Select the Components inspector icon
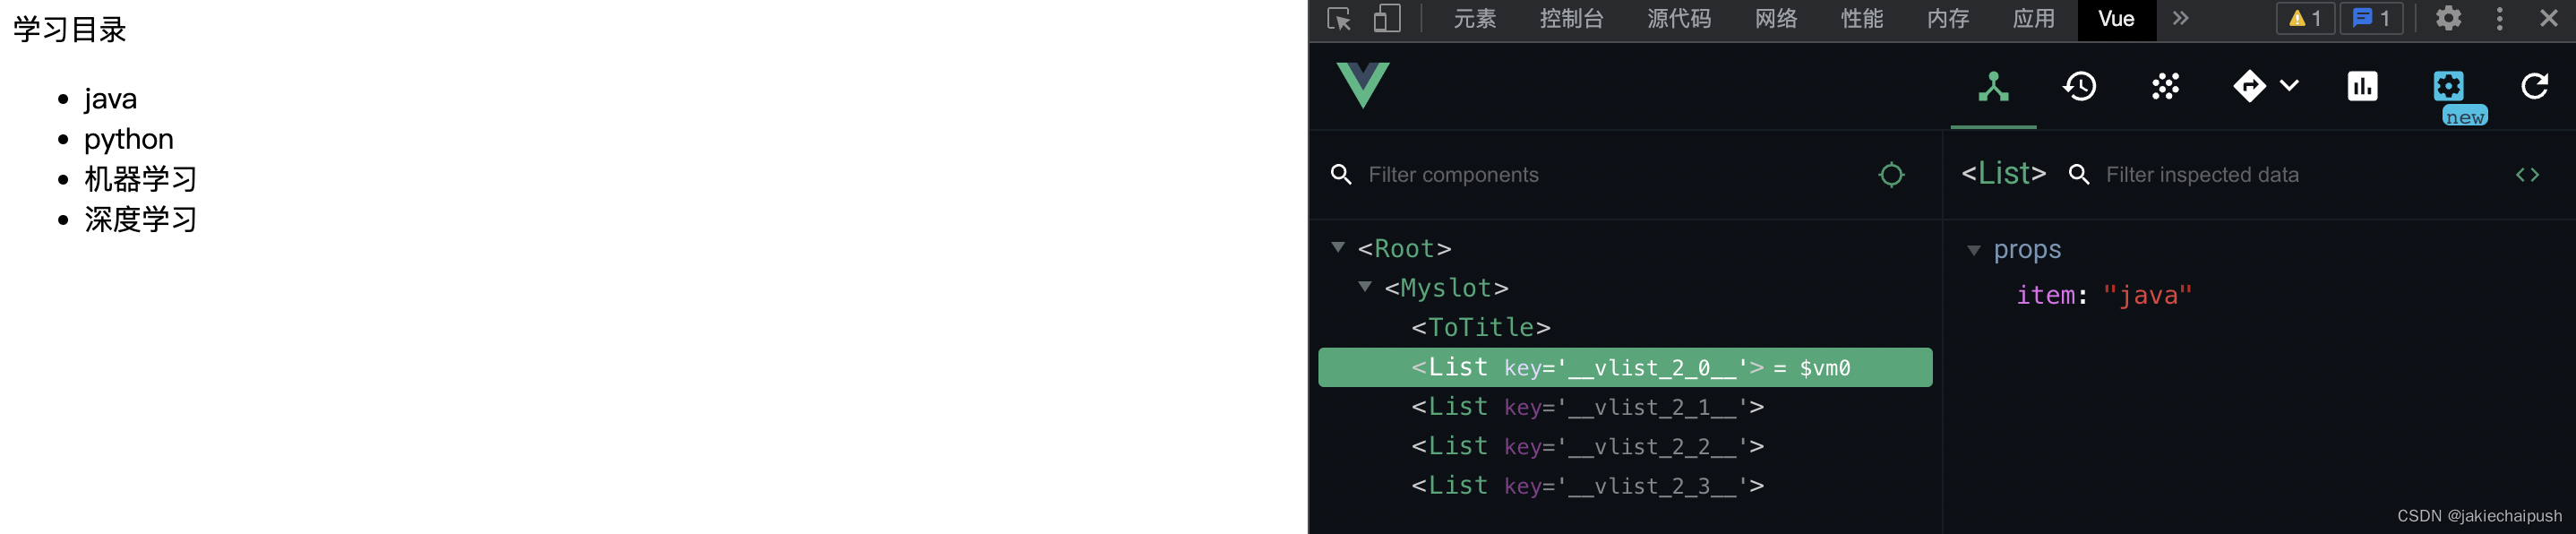2576x534 pixels. pos(1993,87)
